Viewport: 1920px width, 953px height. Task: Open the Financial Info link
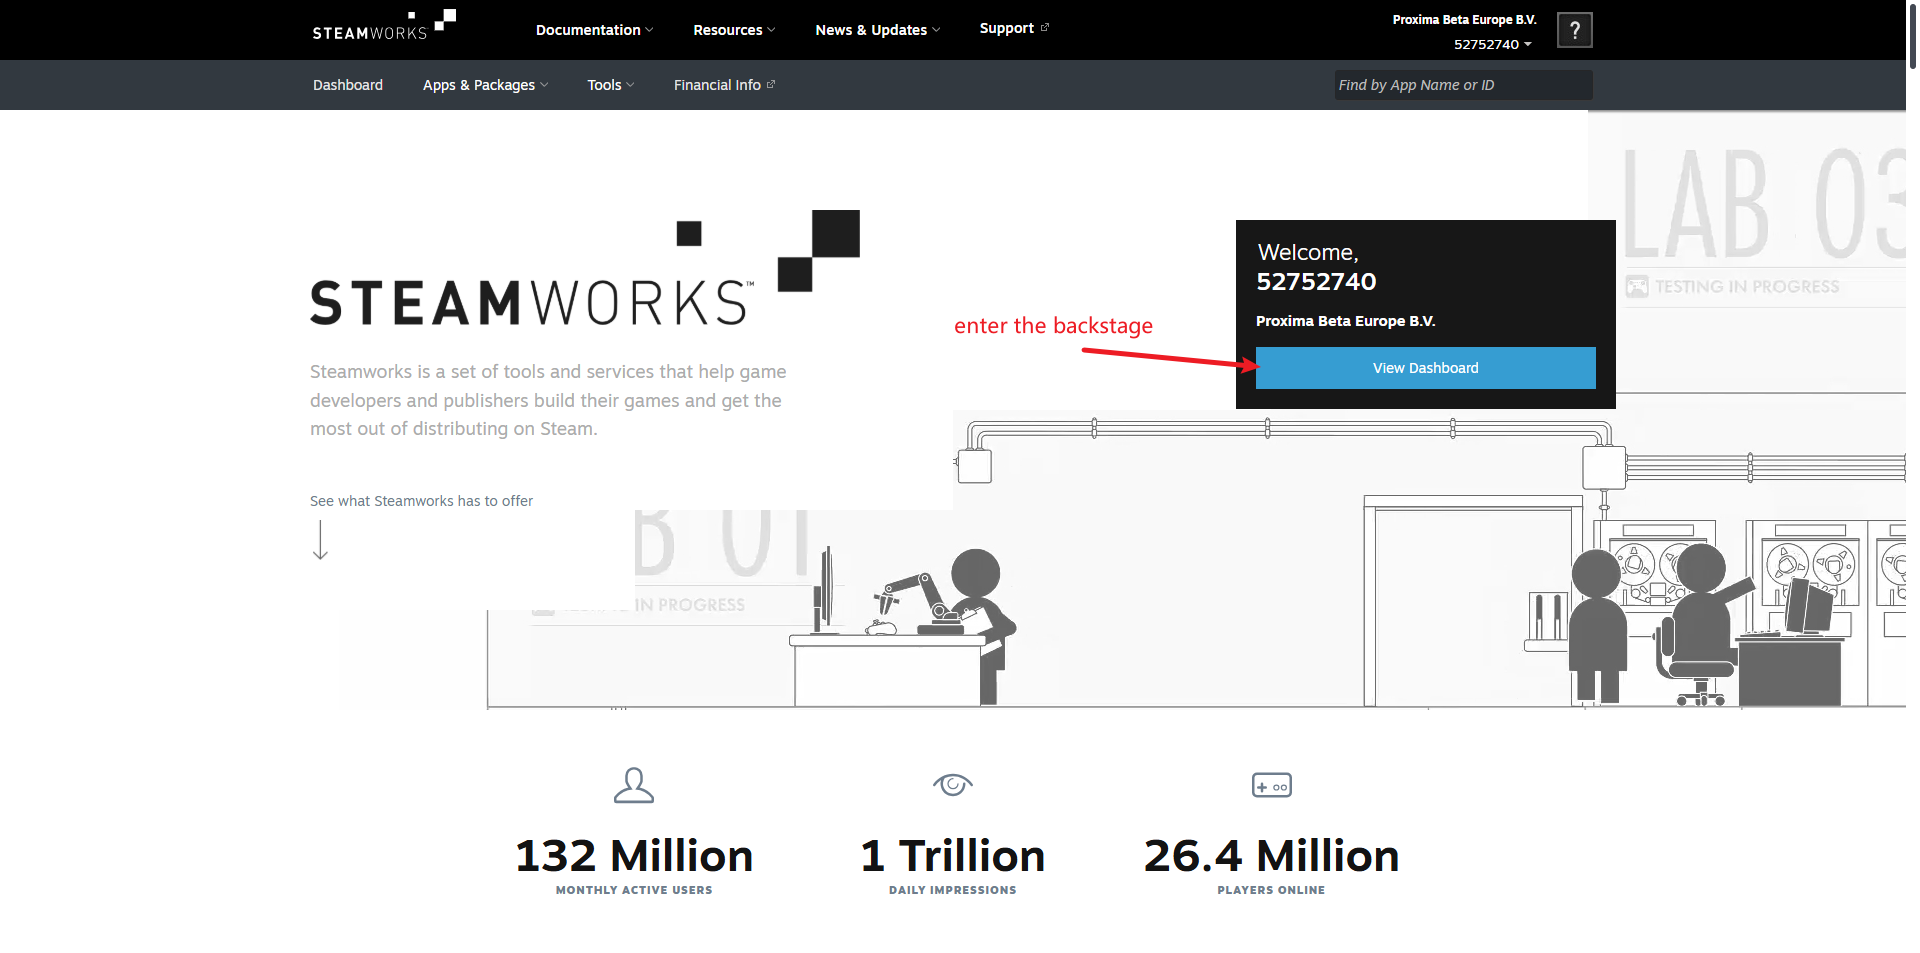pos(723,85)
